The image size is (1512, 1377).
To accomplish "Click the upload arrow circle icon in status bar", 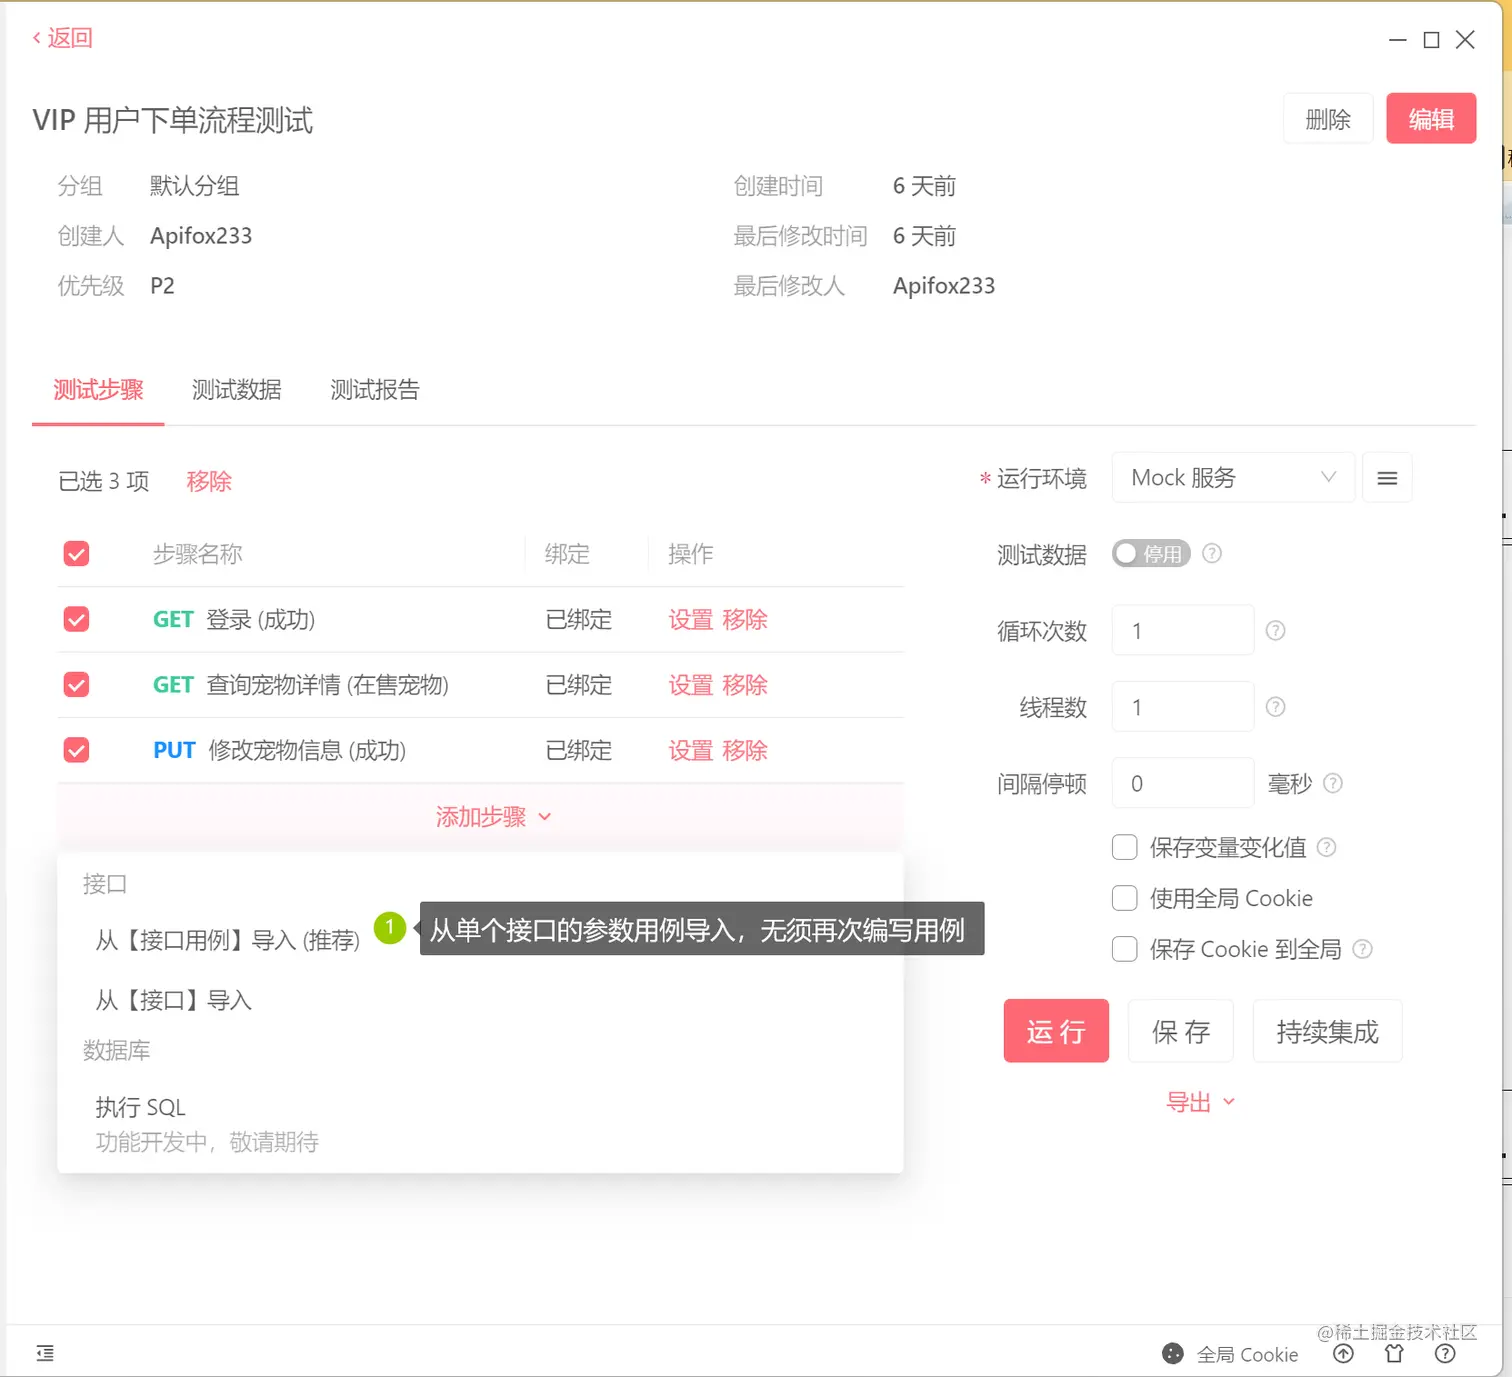I will 1343,1354.
